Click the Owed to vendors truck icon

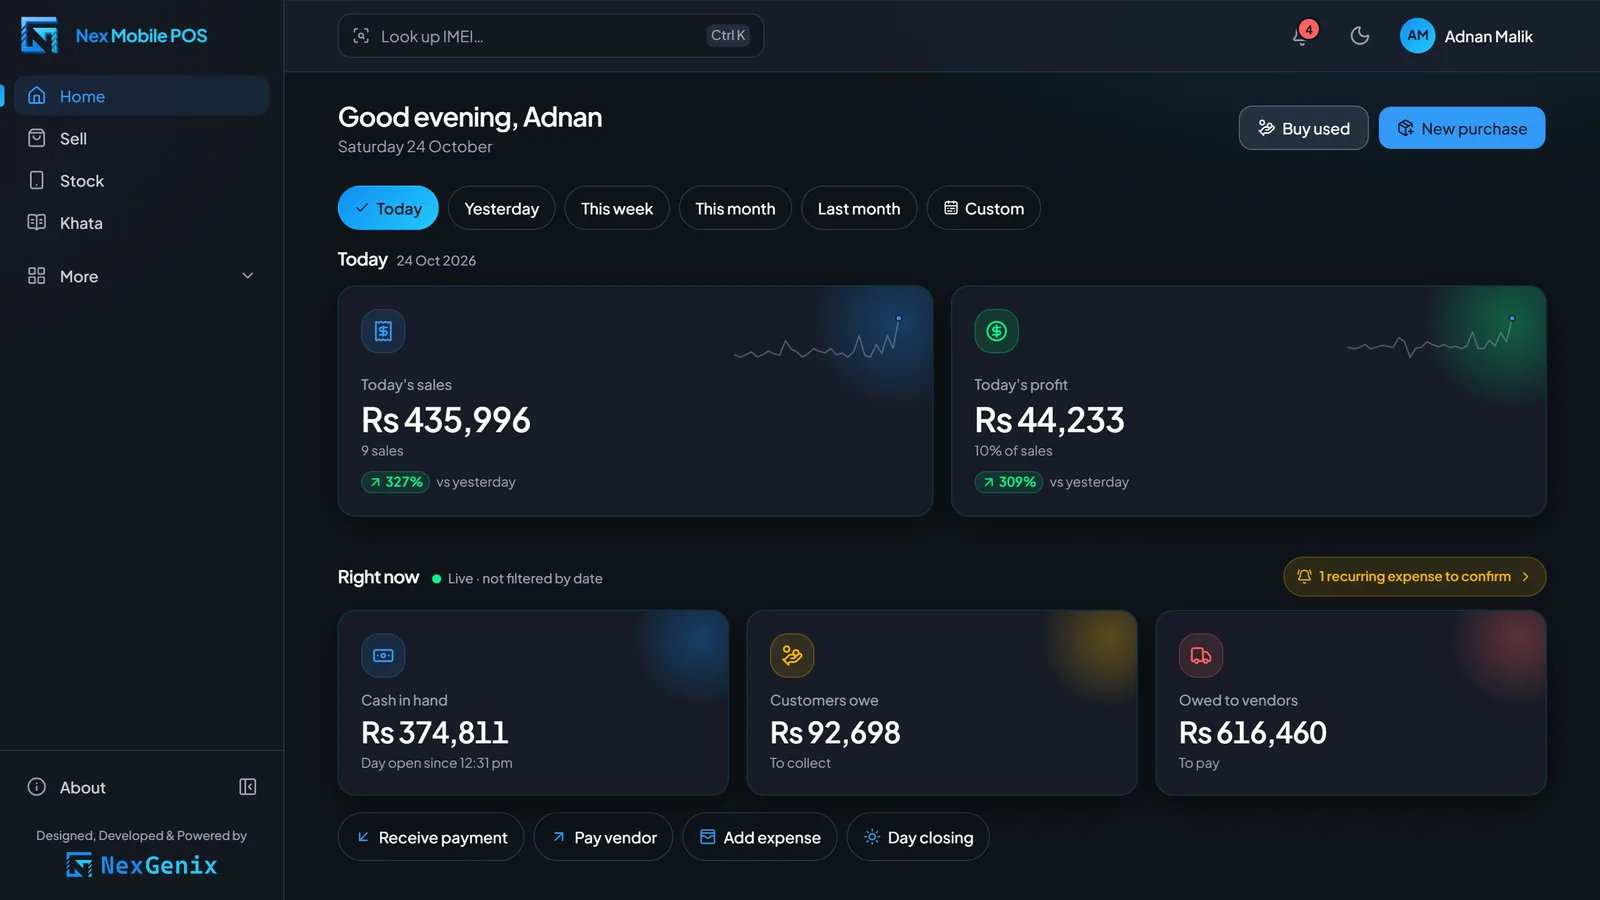[x=1201, y=656]
